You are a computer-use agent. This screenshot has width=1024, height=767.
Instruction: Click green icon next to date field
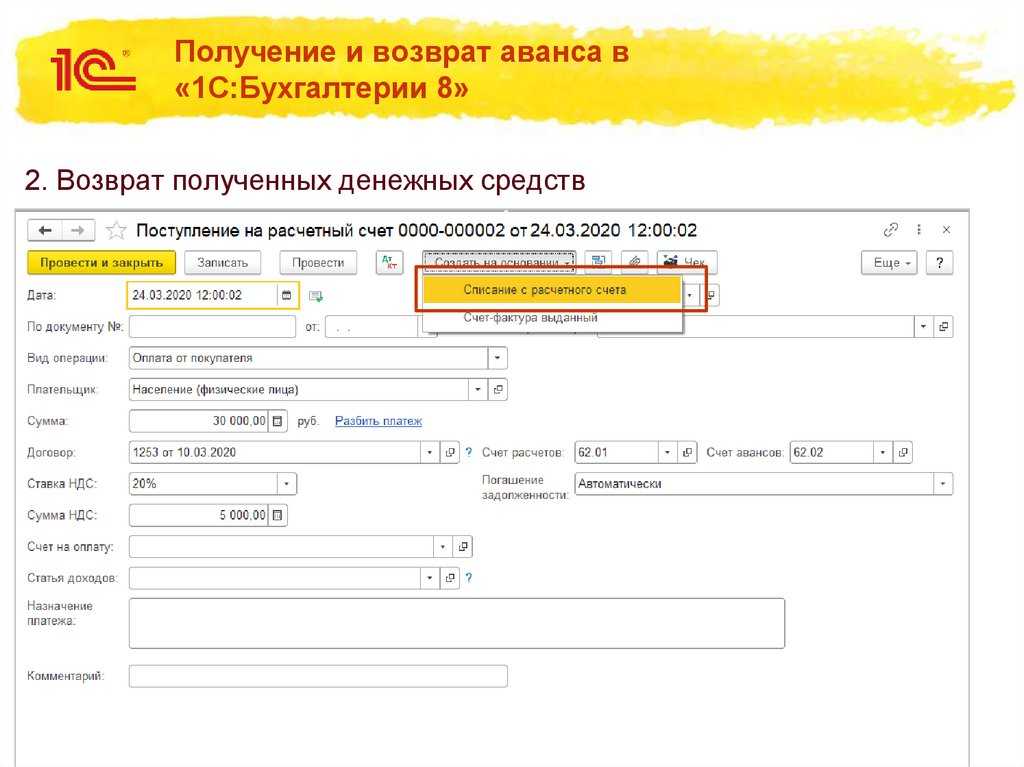point(316,296)
